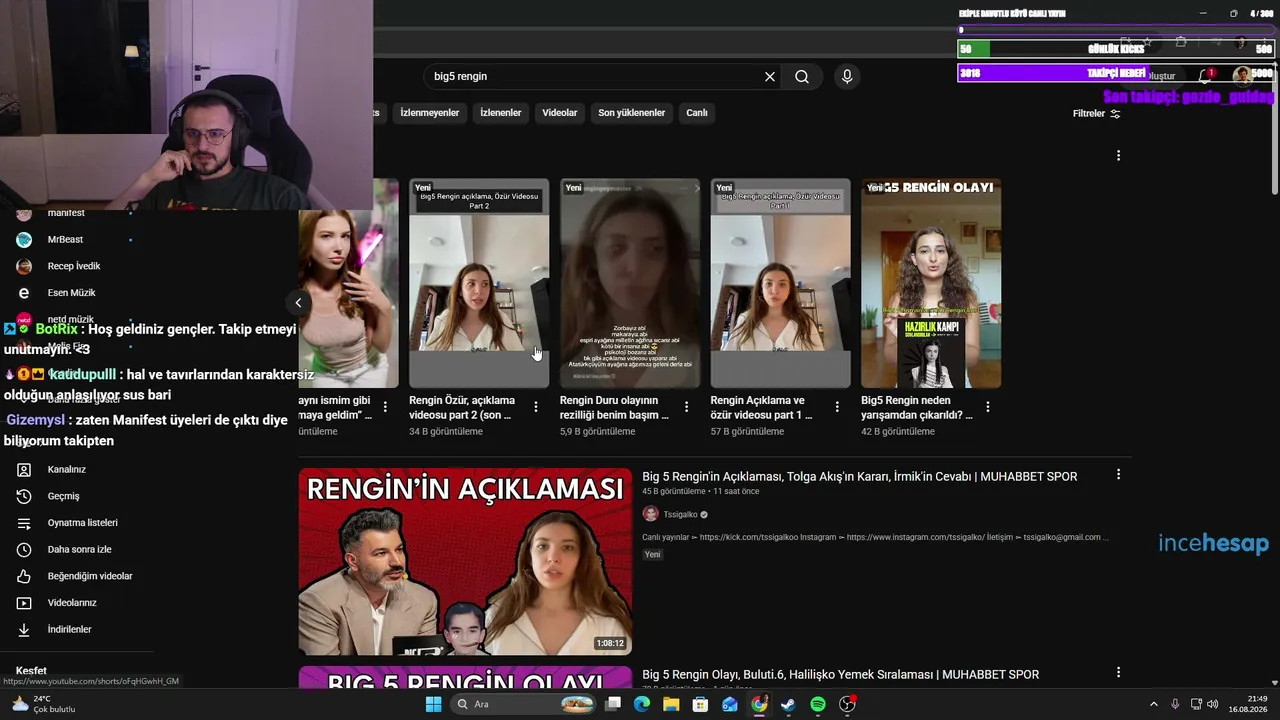Open the weather widget showing 24°C
The height and width of the screenshot is (720, 1280).
pos(44,704)
